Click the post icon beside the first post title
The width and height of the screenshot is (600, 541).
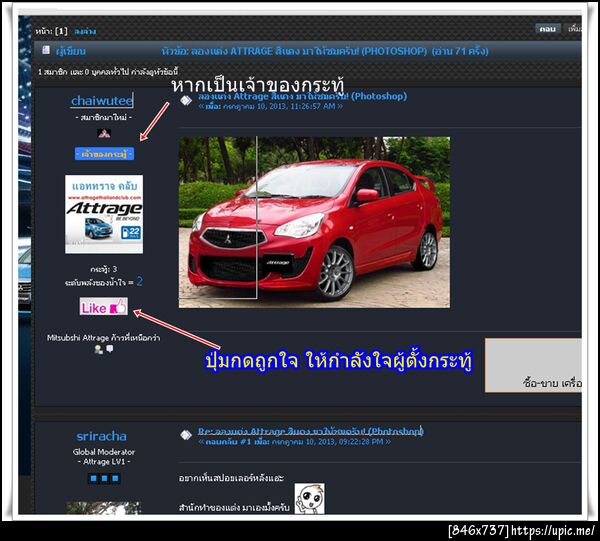click(x=186, y=101)
